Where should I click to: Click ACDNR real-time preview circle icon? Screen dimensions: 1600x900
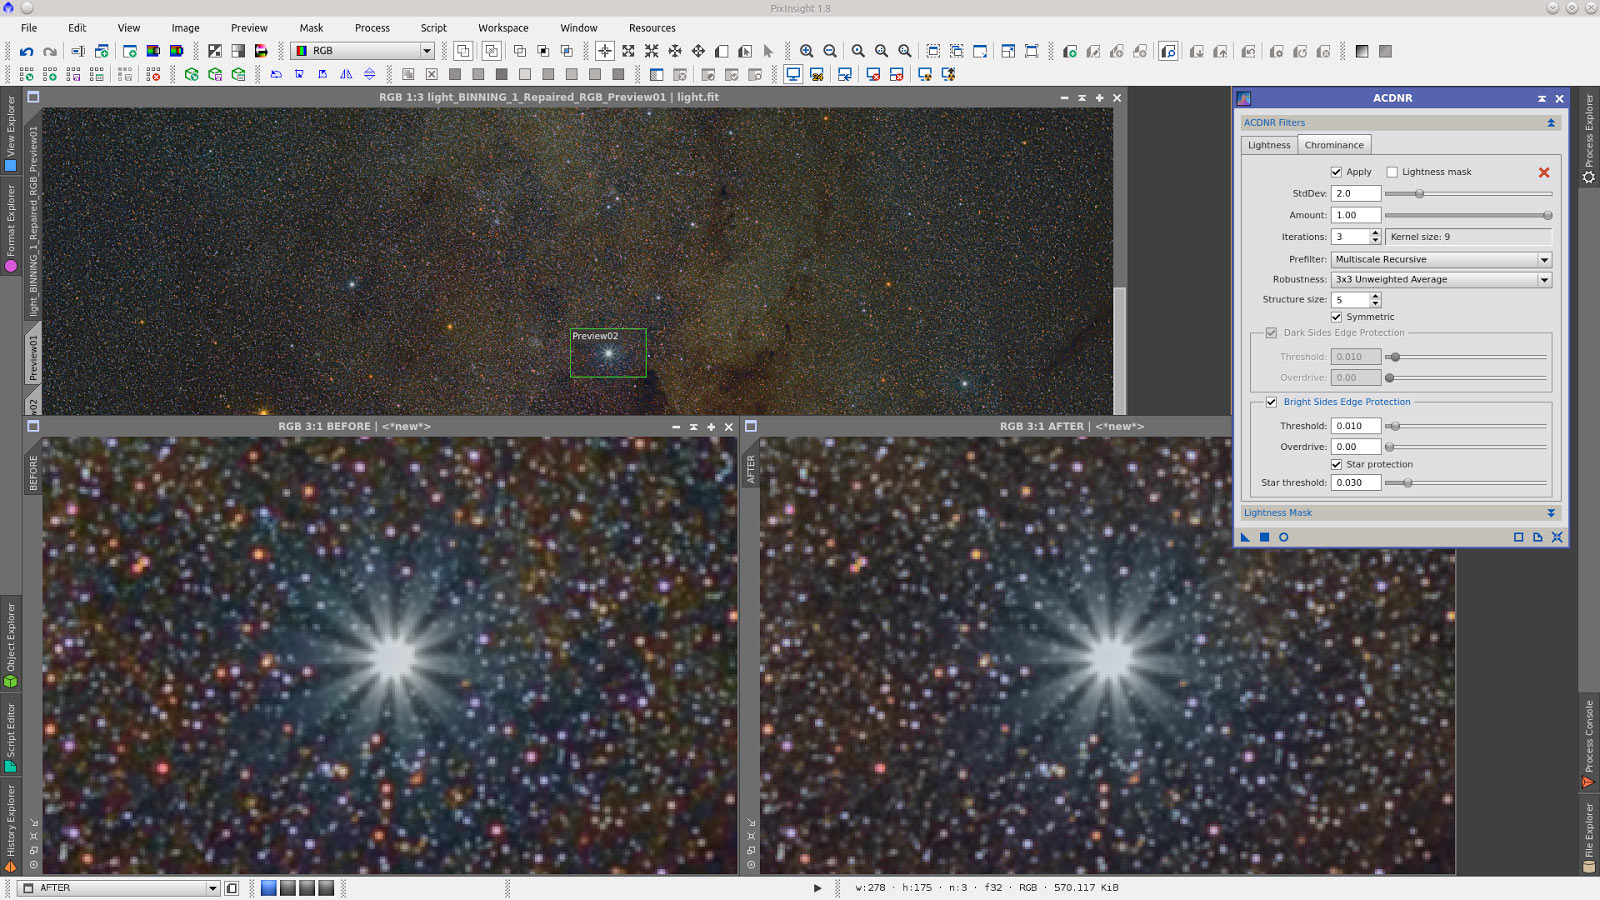[1283, 537]
